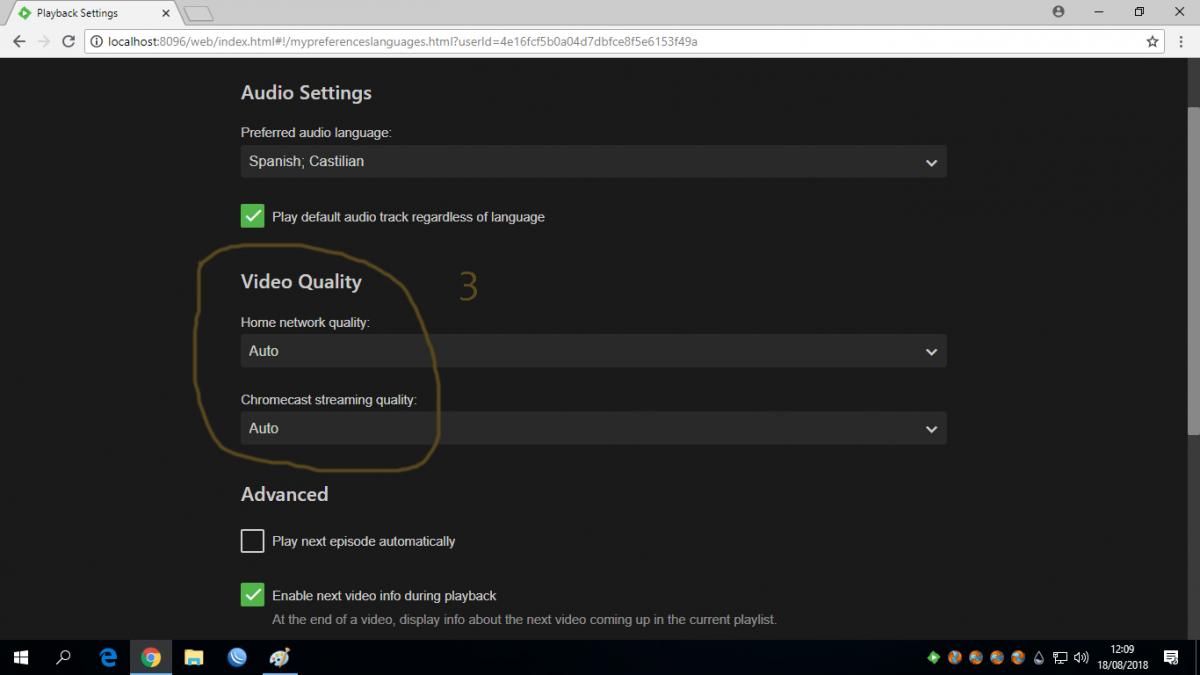Open the Preferred audio language dropdown
Image resolution: width=1200 pixels, height=675 pixels.
[x=593, y=161]
